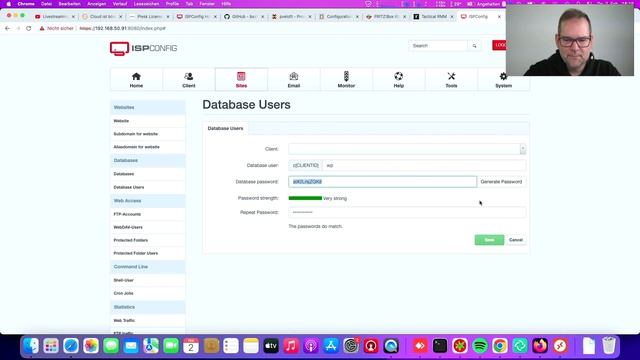This screenshot has height=360, width=640.
Task: Click the not-secure warning icon
Action: tap(42, 29)
